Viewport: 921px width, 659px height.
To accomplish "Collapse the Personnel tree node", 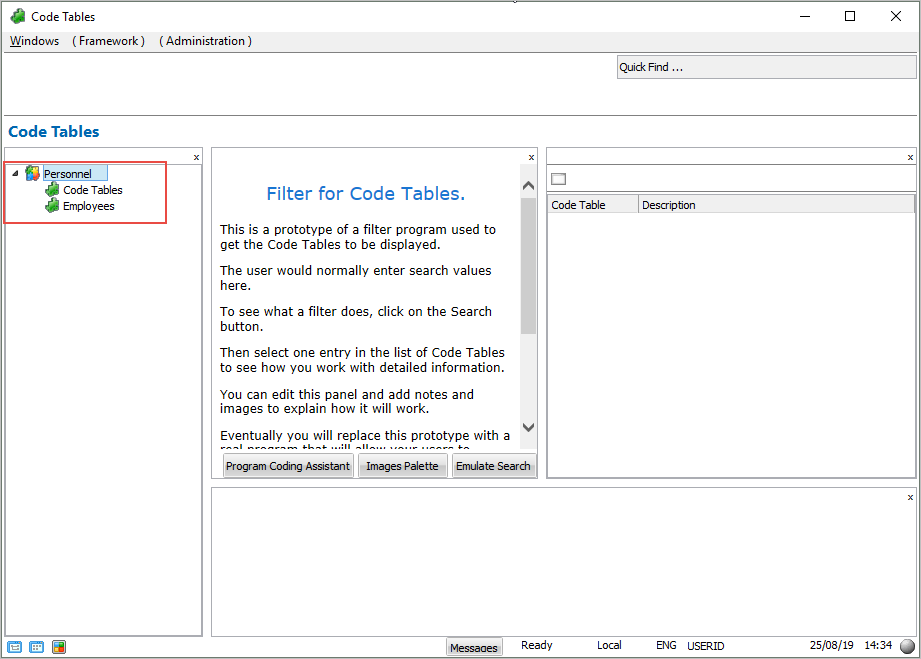I will 15,174.
